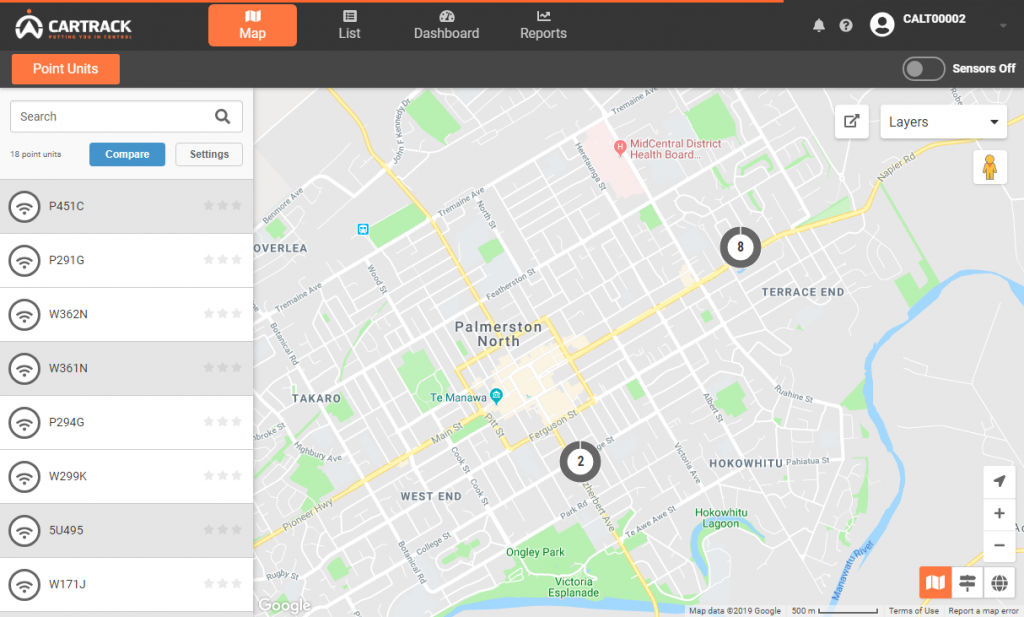1024x617 pixels.
Task: Expand the cluster marker showing 8 units
Action: 740,246
